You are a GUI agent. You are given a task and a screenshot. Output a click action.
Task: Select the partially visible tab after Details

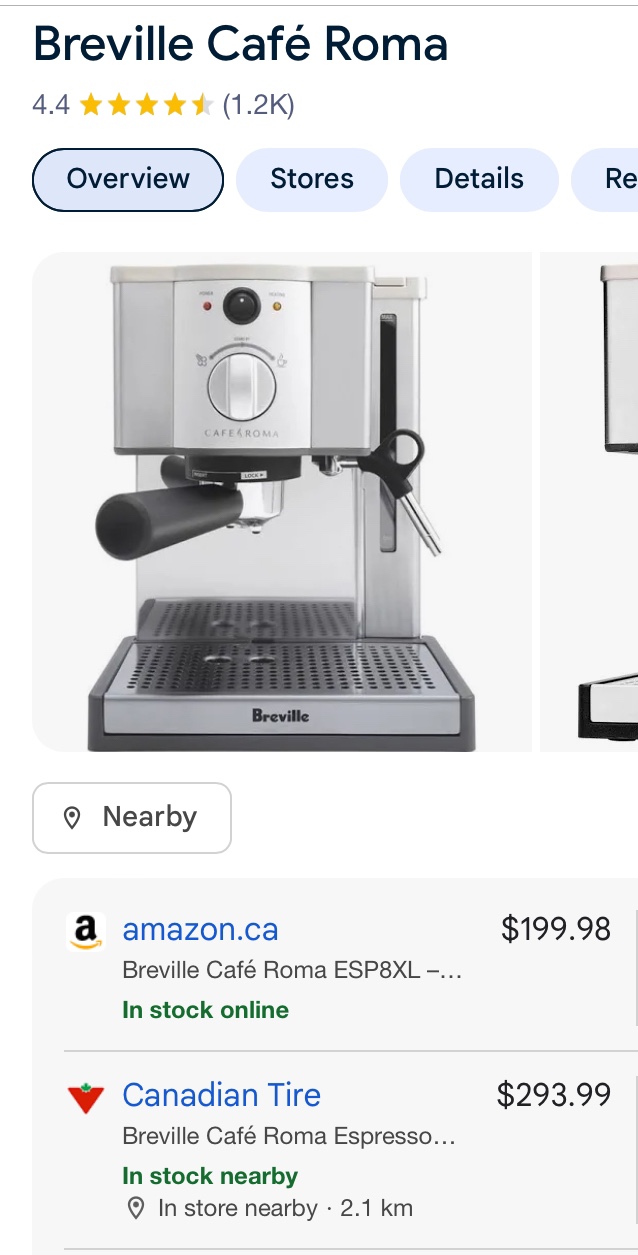[x=606, y=180]
